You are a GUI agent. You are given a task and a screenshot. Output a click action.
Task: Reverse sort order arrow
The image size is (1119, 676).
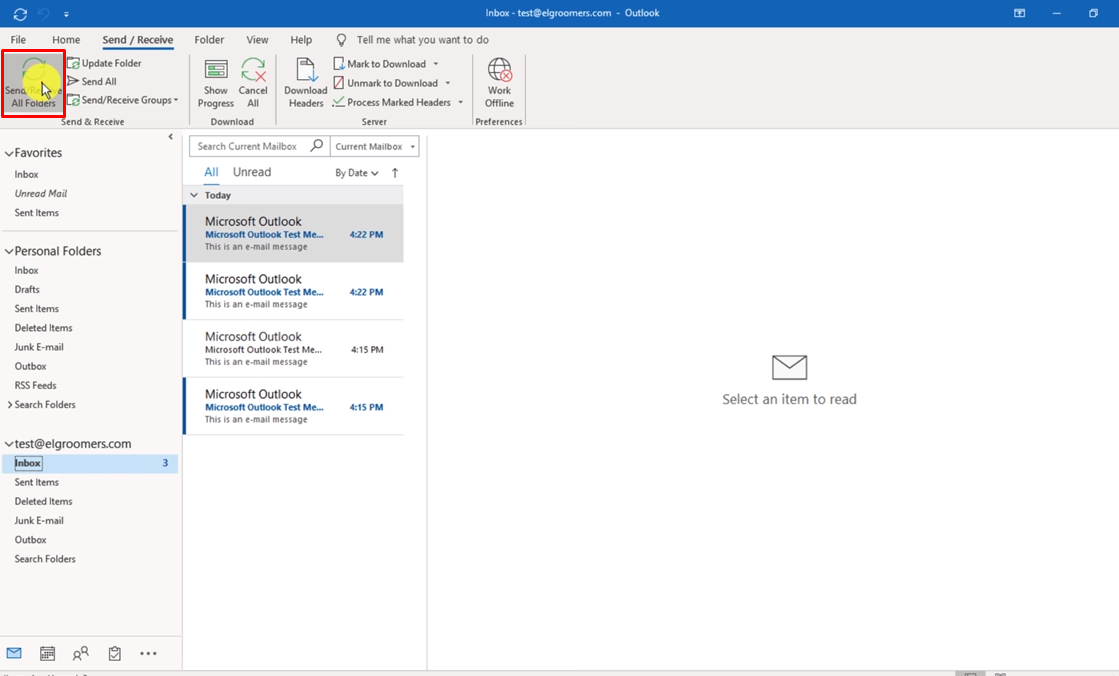pos(395,173)
